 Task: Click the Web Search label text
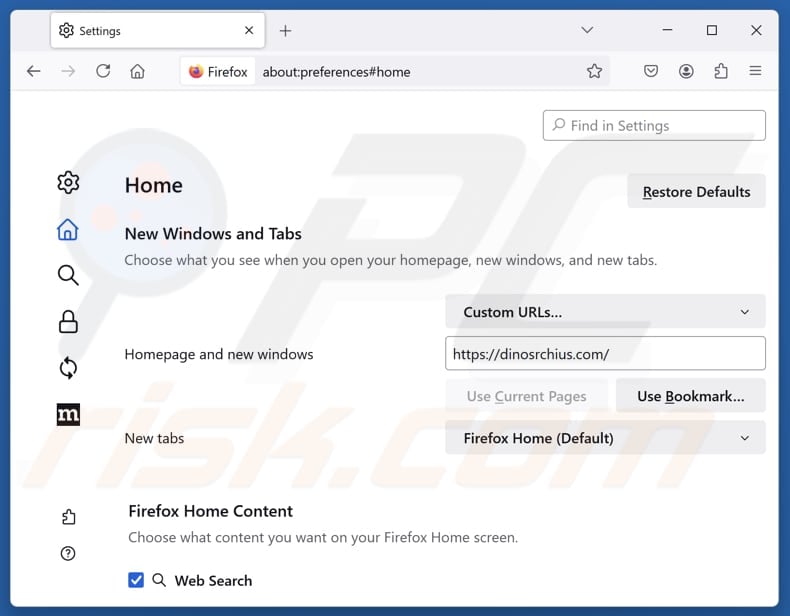pos(213,580)
